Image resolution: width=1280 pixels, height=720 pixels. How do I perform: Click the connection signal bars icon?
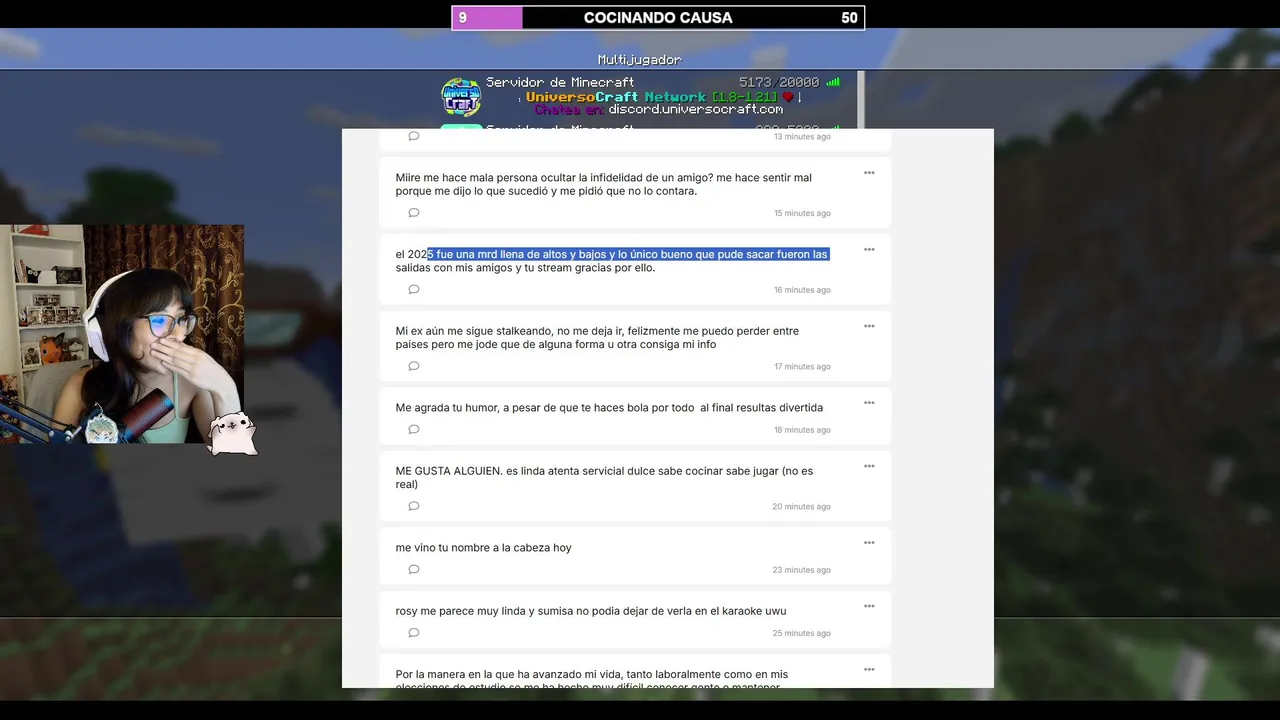[833, 82]
